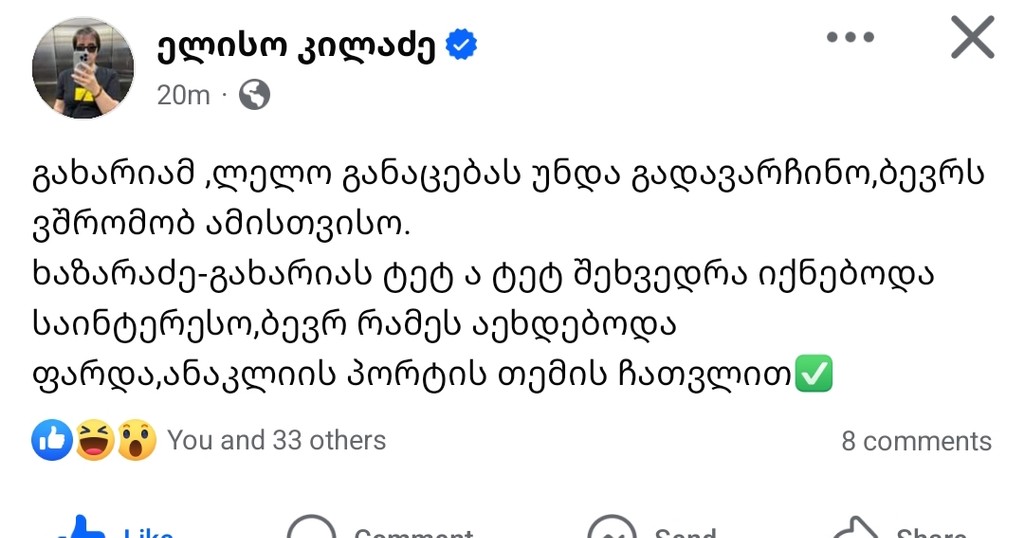The image size is (1024, 538).
Task: Open the author name ელისო კილაძე link
Action: (295, 46)
